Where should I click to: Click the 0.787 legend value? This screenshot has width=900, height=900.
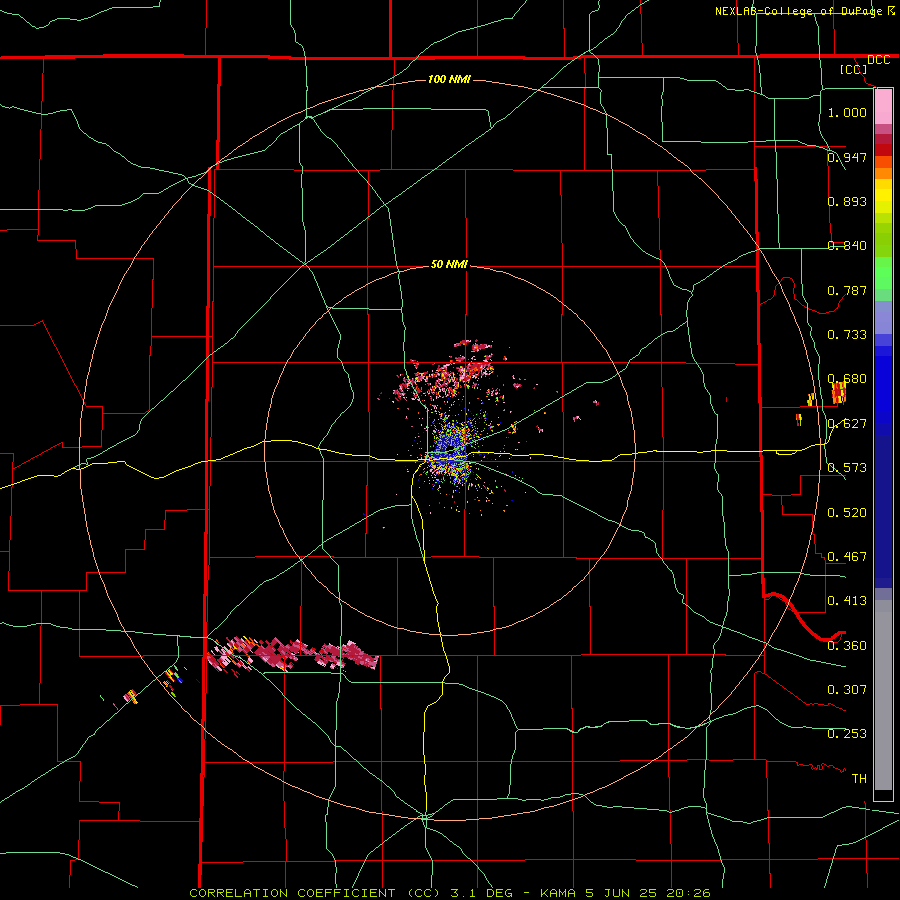[847, 290]
